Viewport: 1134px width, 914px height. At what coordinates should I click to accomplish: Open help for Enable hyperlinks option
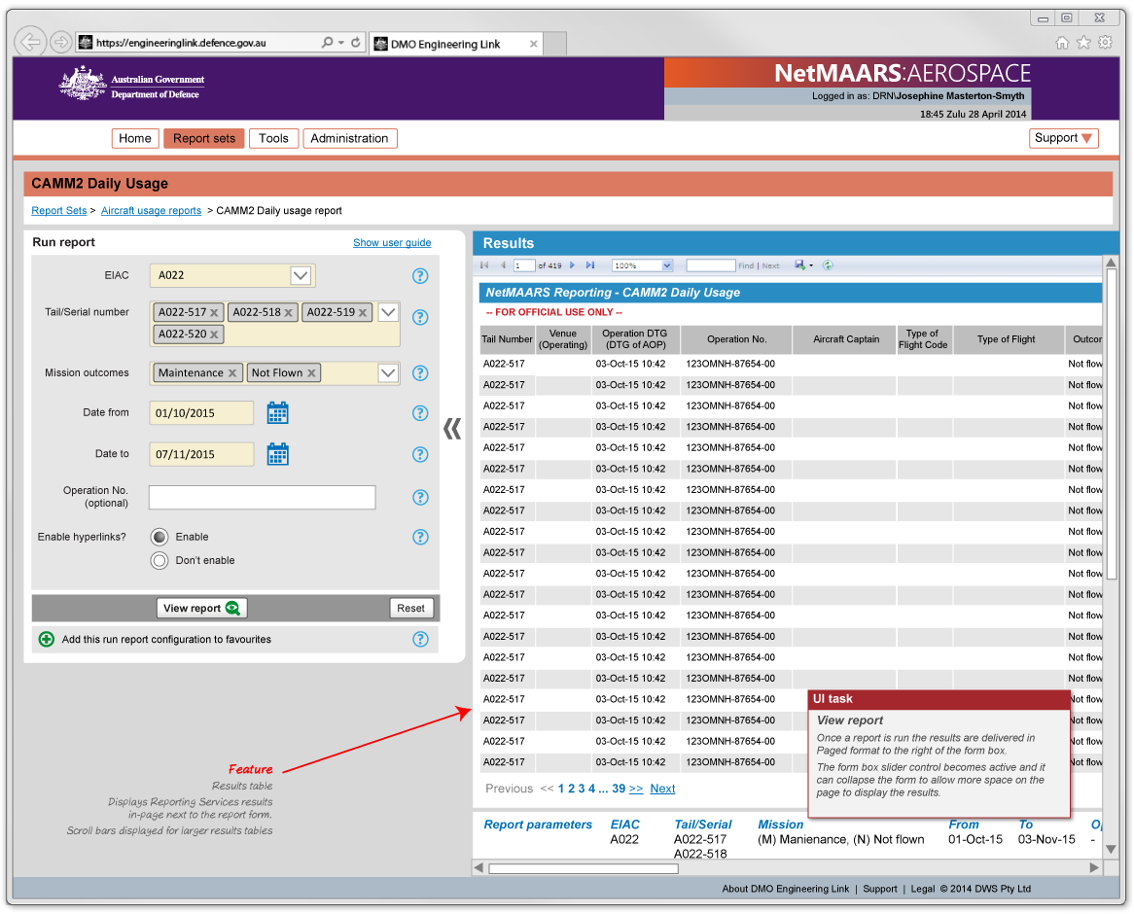click(420, 537)
